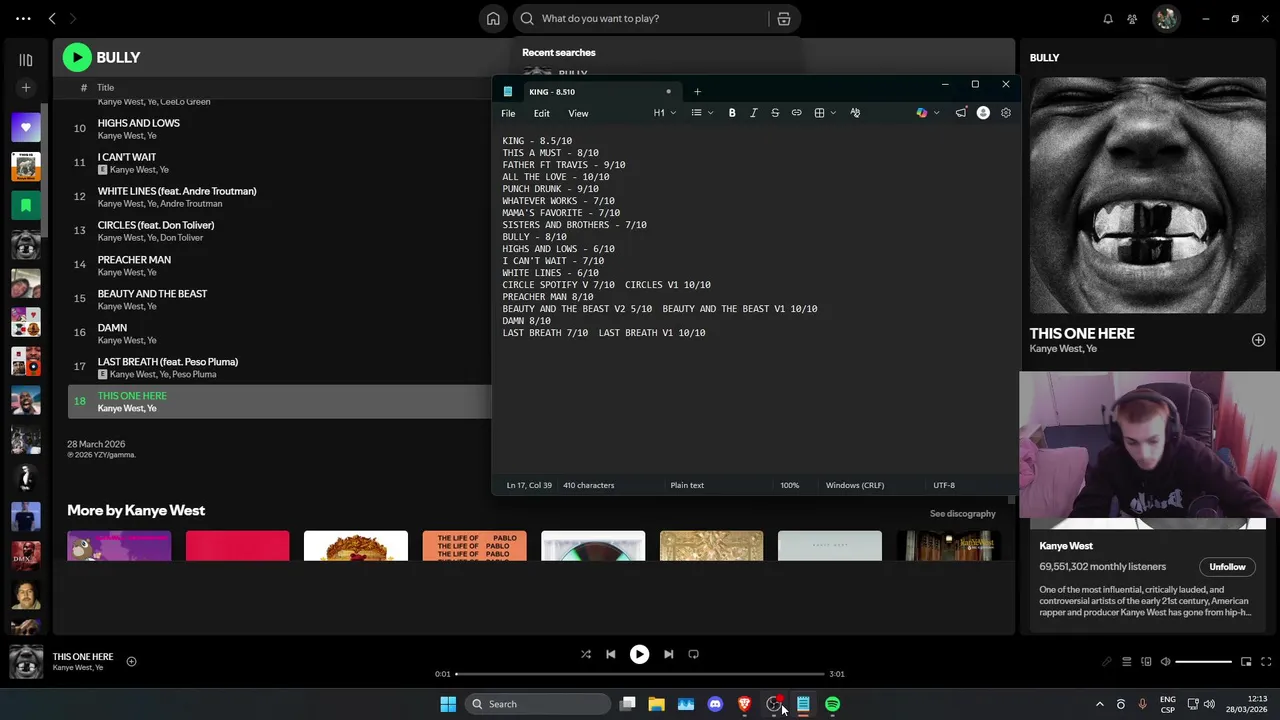Open the Browse icon beside search
The image size is (1280, 720).
pos(784,18)
